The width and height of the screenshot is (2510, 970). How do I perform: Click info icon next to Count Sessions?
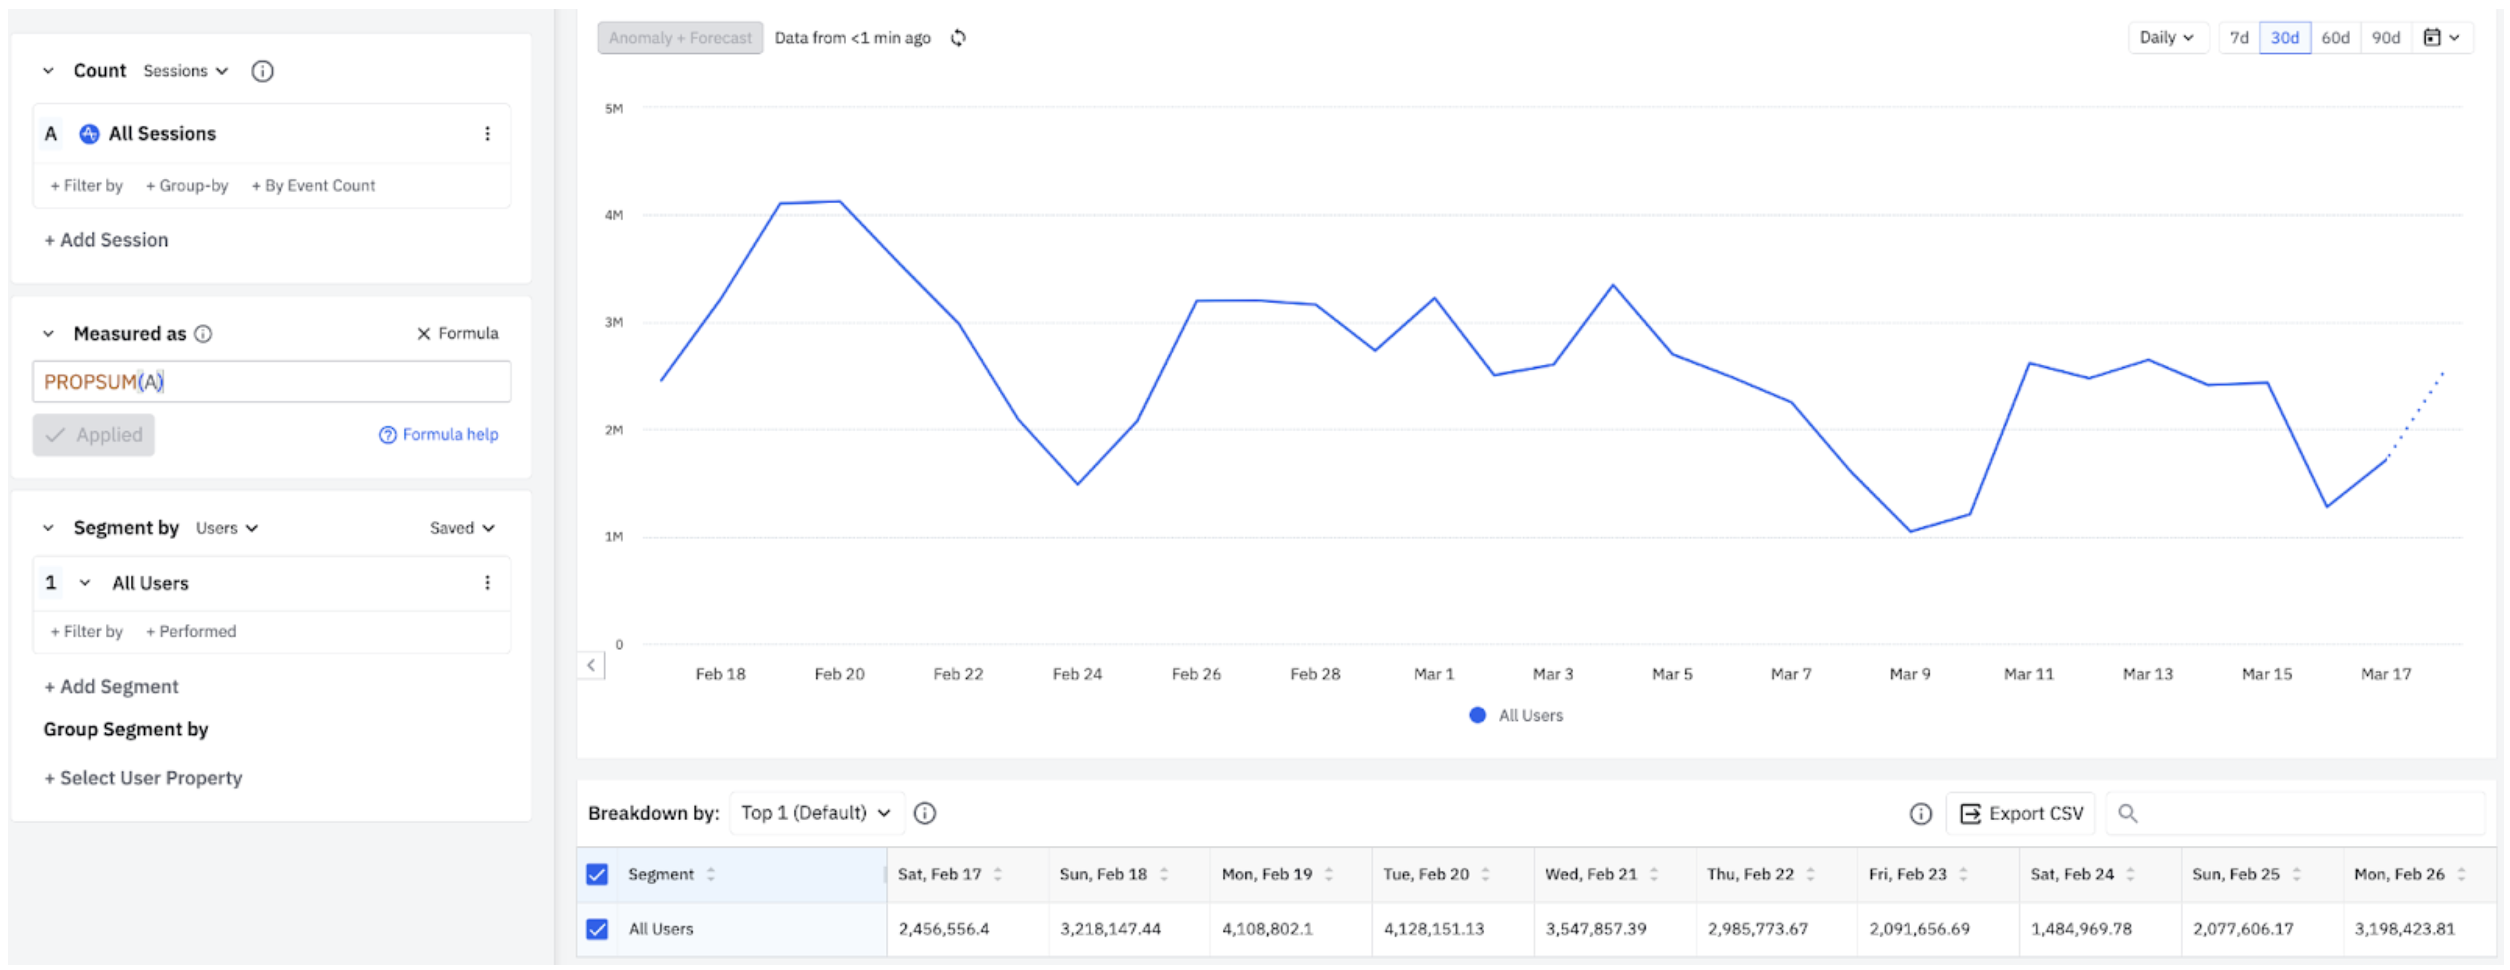tap(262, 71)
